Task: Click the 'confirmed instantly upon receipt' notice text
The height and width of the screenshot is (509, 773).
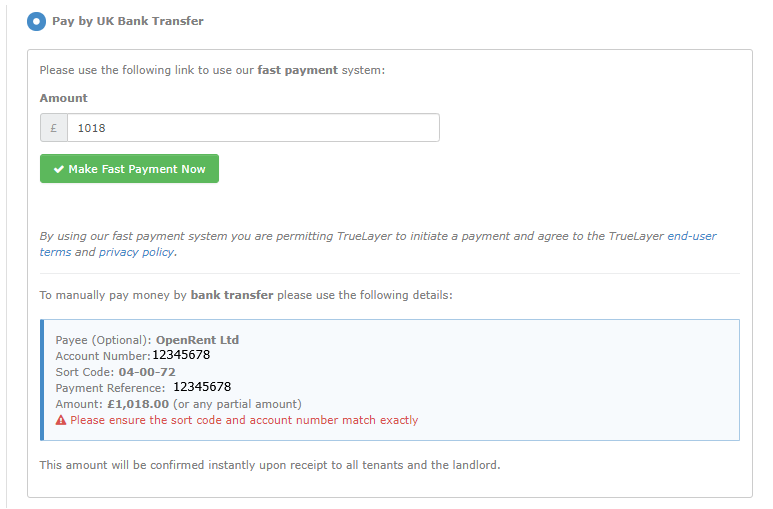Action: 270,465
